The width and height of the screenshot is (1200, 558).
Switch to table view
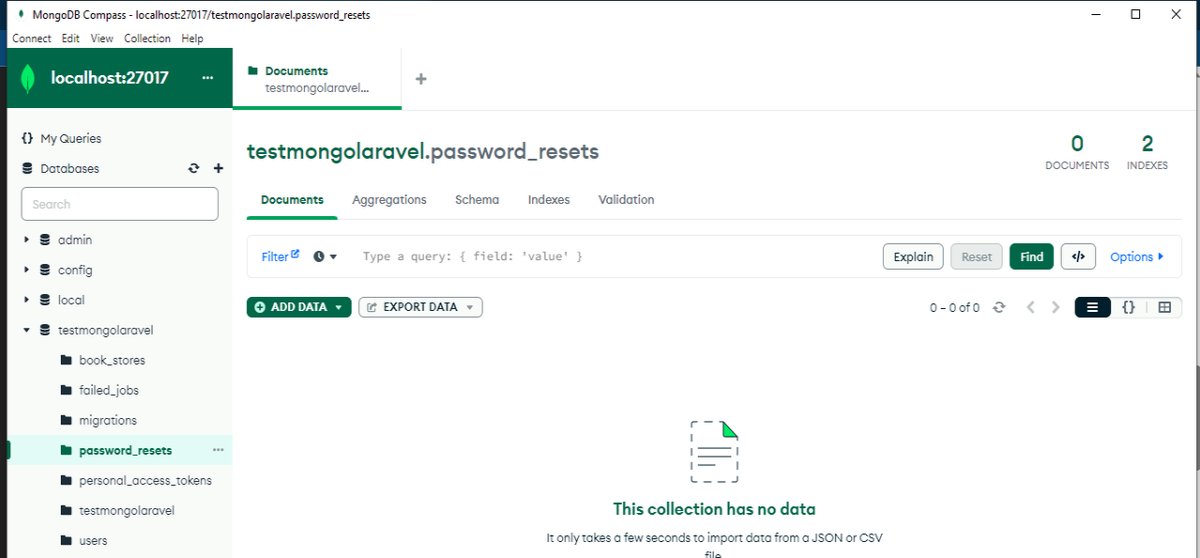coord(1164,308)
